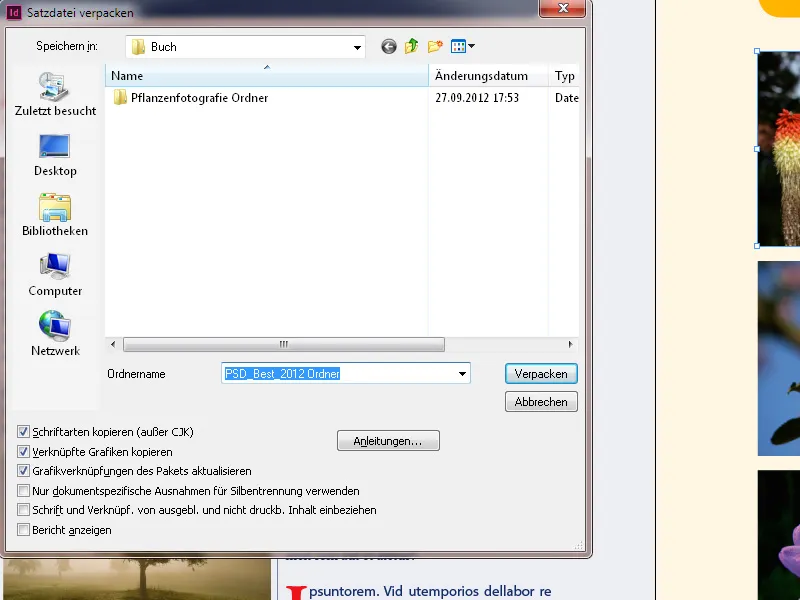Enable Nur dokumentspezifische Ausnahmen für Silbentrennung

pyautogui.click(x=23, y=491)
